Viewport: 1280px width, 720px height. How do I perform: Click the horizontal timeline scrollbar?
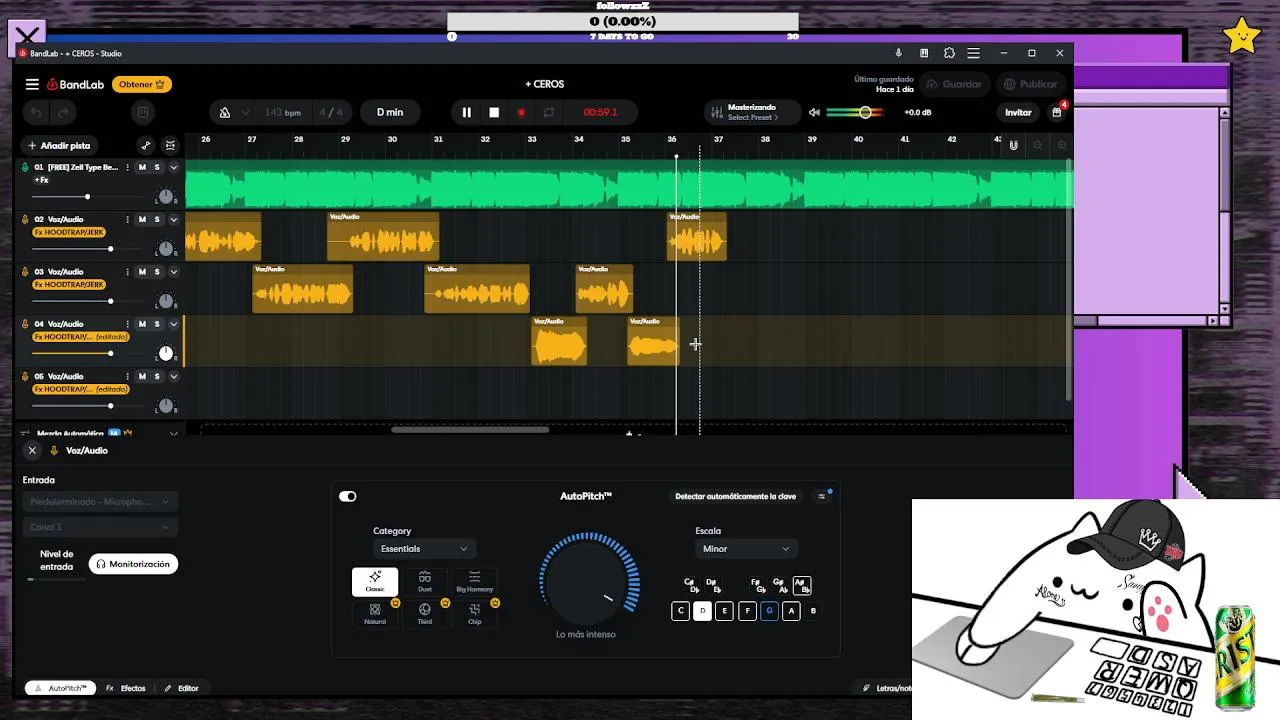coord(470,430)
